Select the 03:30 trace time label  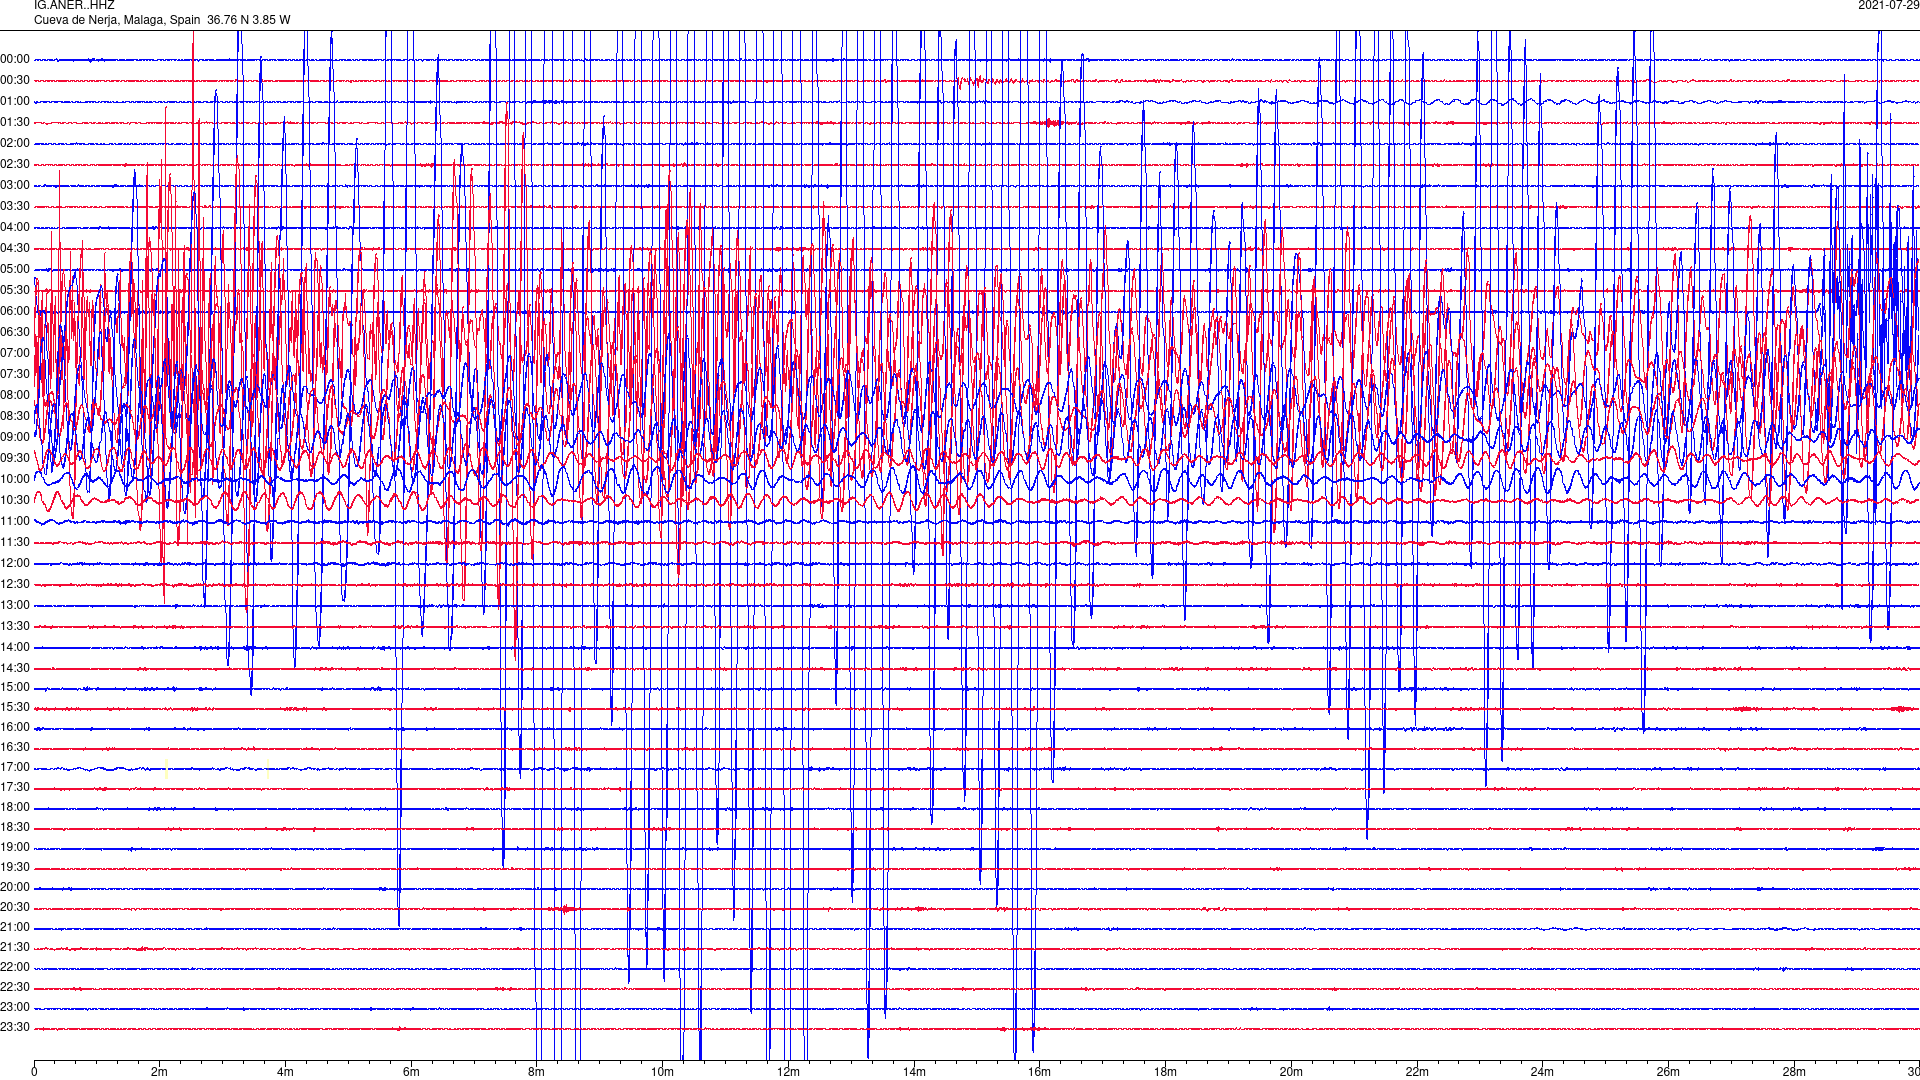[x=15, y=207]
